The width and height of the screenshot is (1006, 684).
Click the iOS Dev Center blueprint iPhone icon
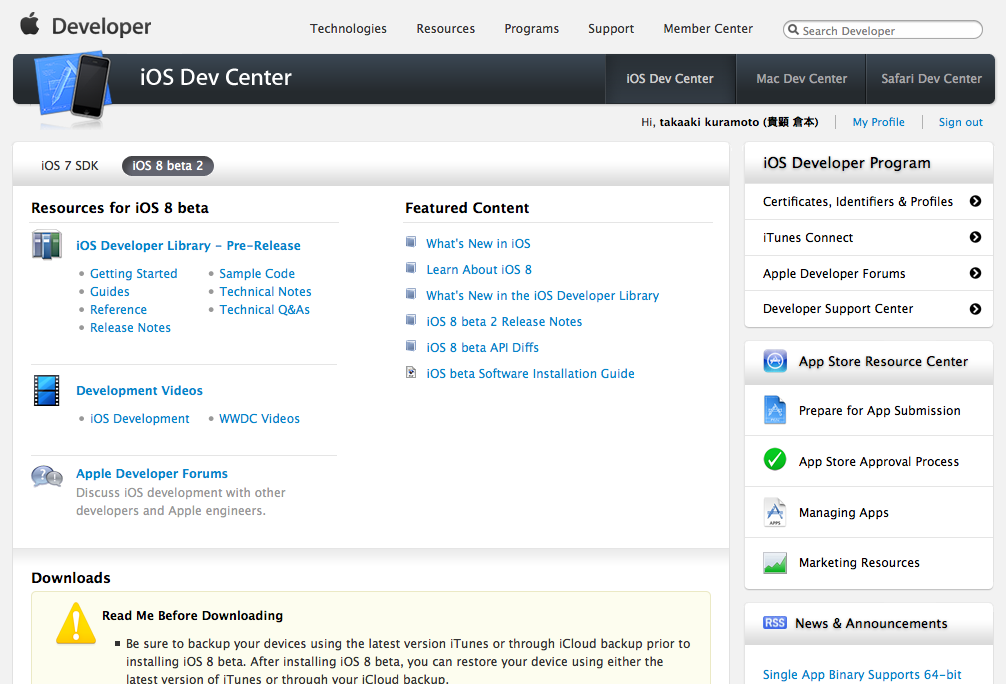point(73,86)
